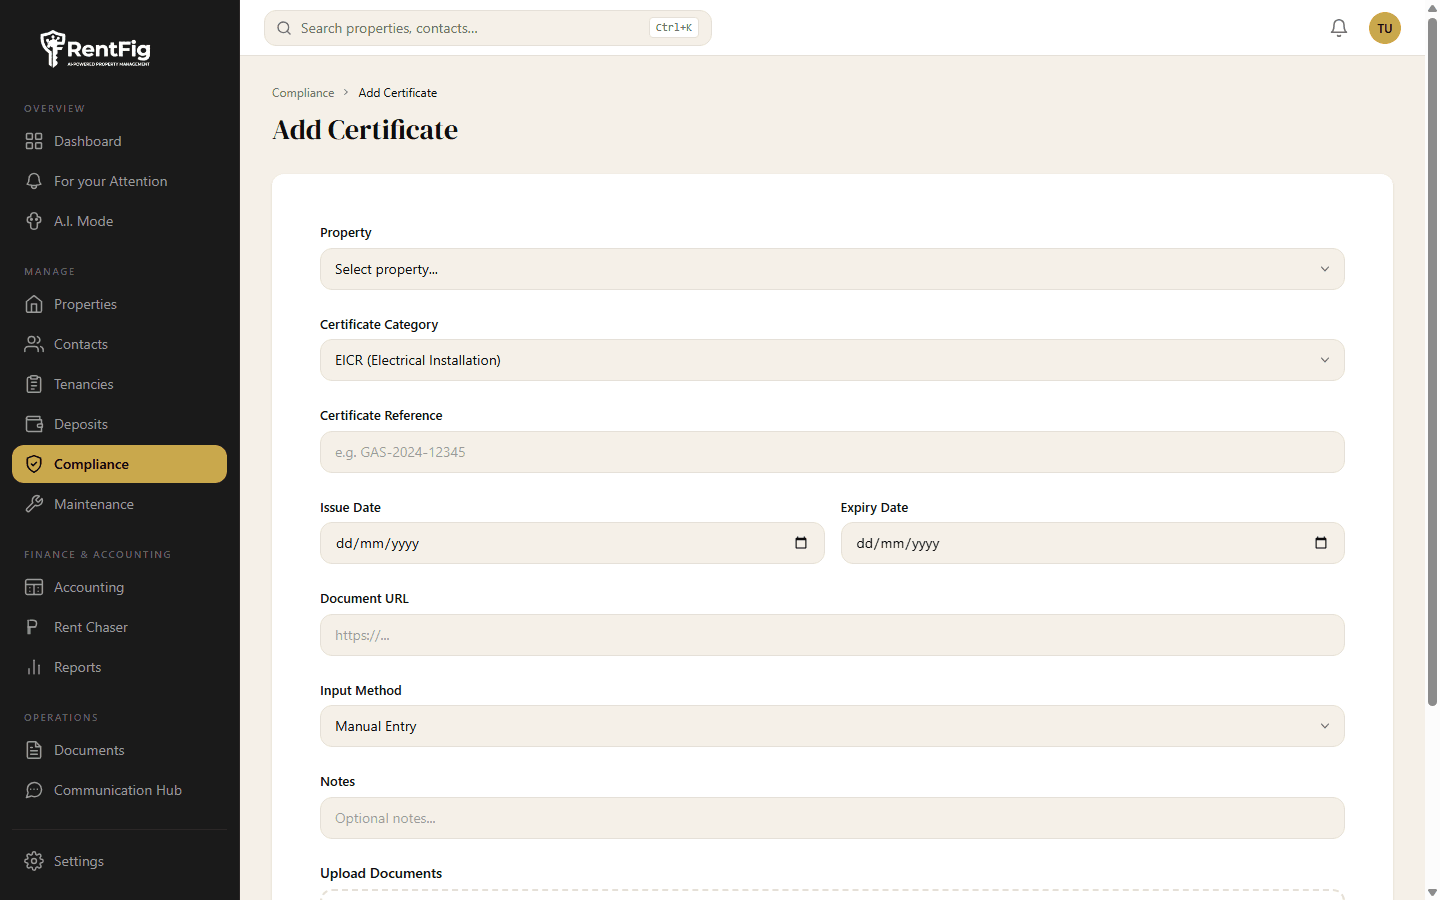The image size is (1440, 900).
Task: Click the Documents file icon
Action: click(x=34, y=750)
